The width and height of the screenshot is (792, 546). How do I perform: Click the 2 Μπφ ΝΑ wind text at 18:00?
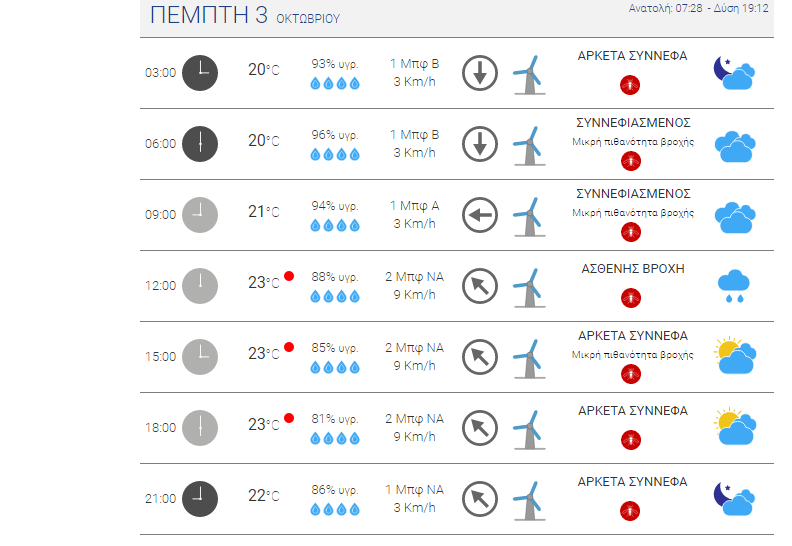414,419
